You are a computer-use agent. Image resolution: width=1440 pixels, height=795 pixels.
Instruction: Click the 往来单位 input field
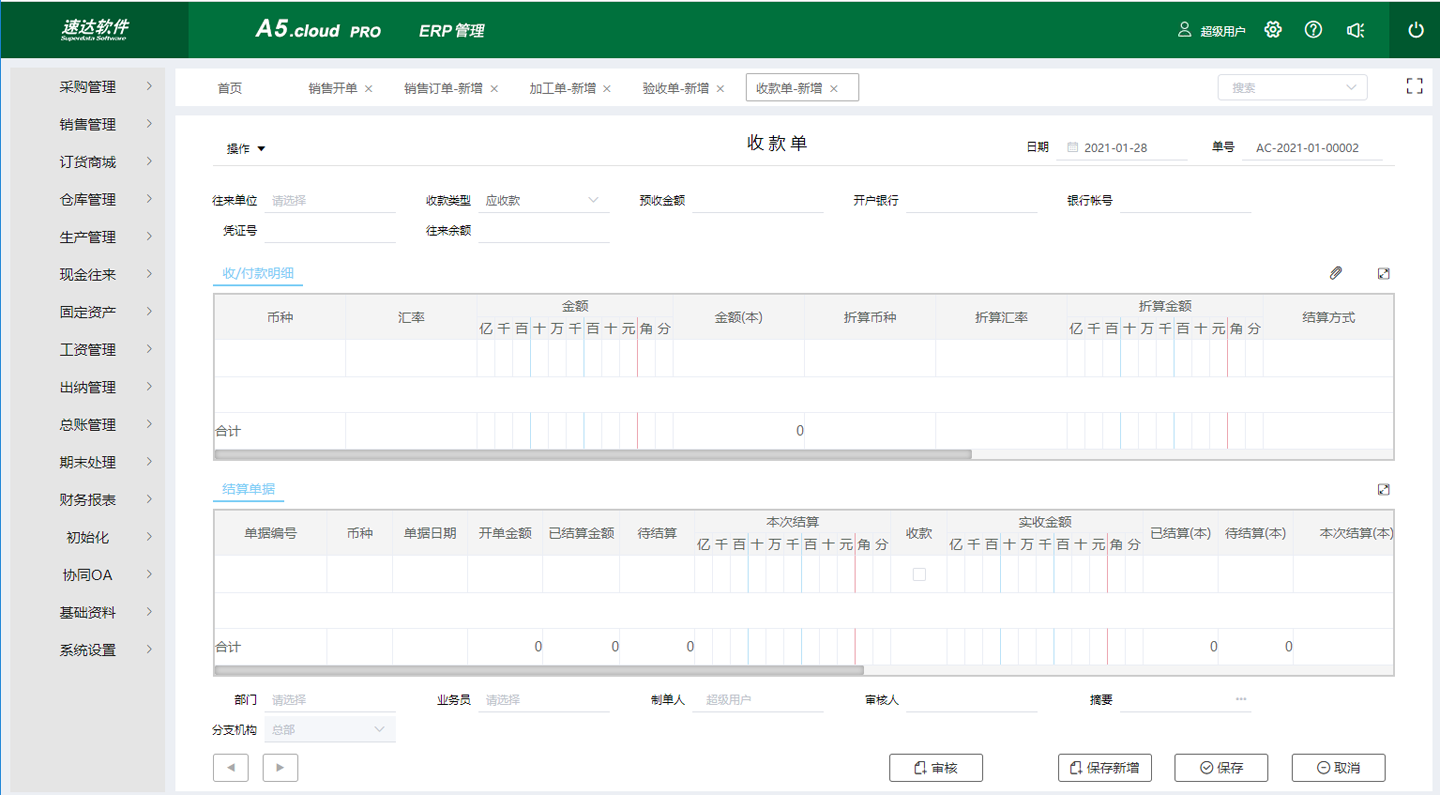330,199
